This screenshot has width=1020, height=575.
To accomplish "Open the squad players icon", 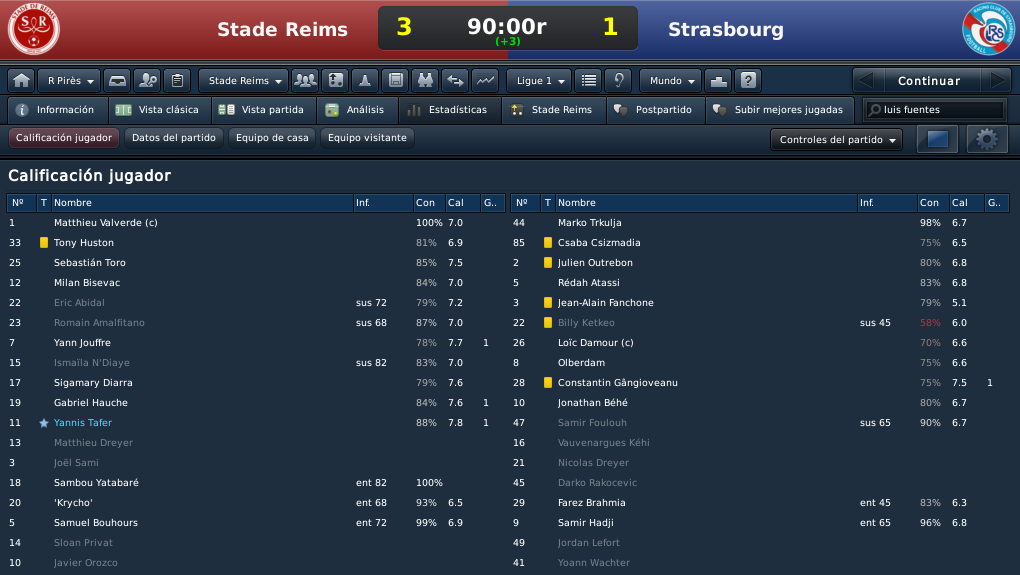I will [x=305, y=81].
